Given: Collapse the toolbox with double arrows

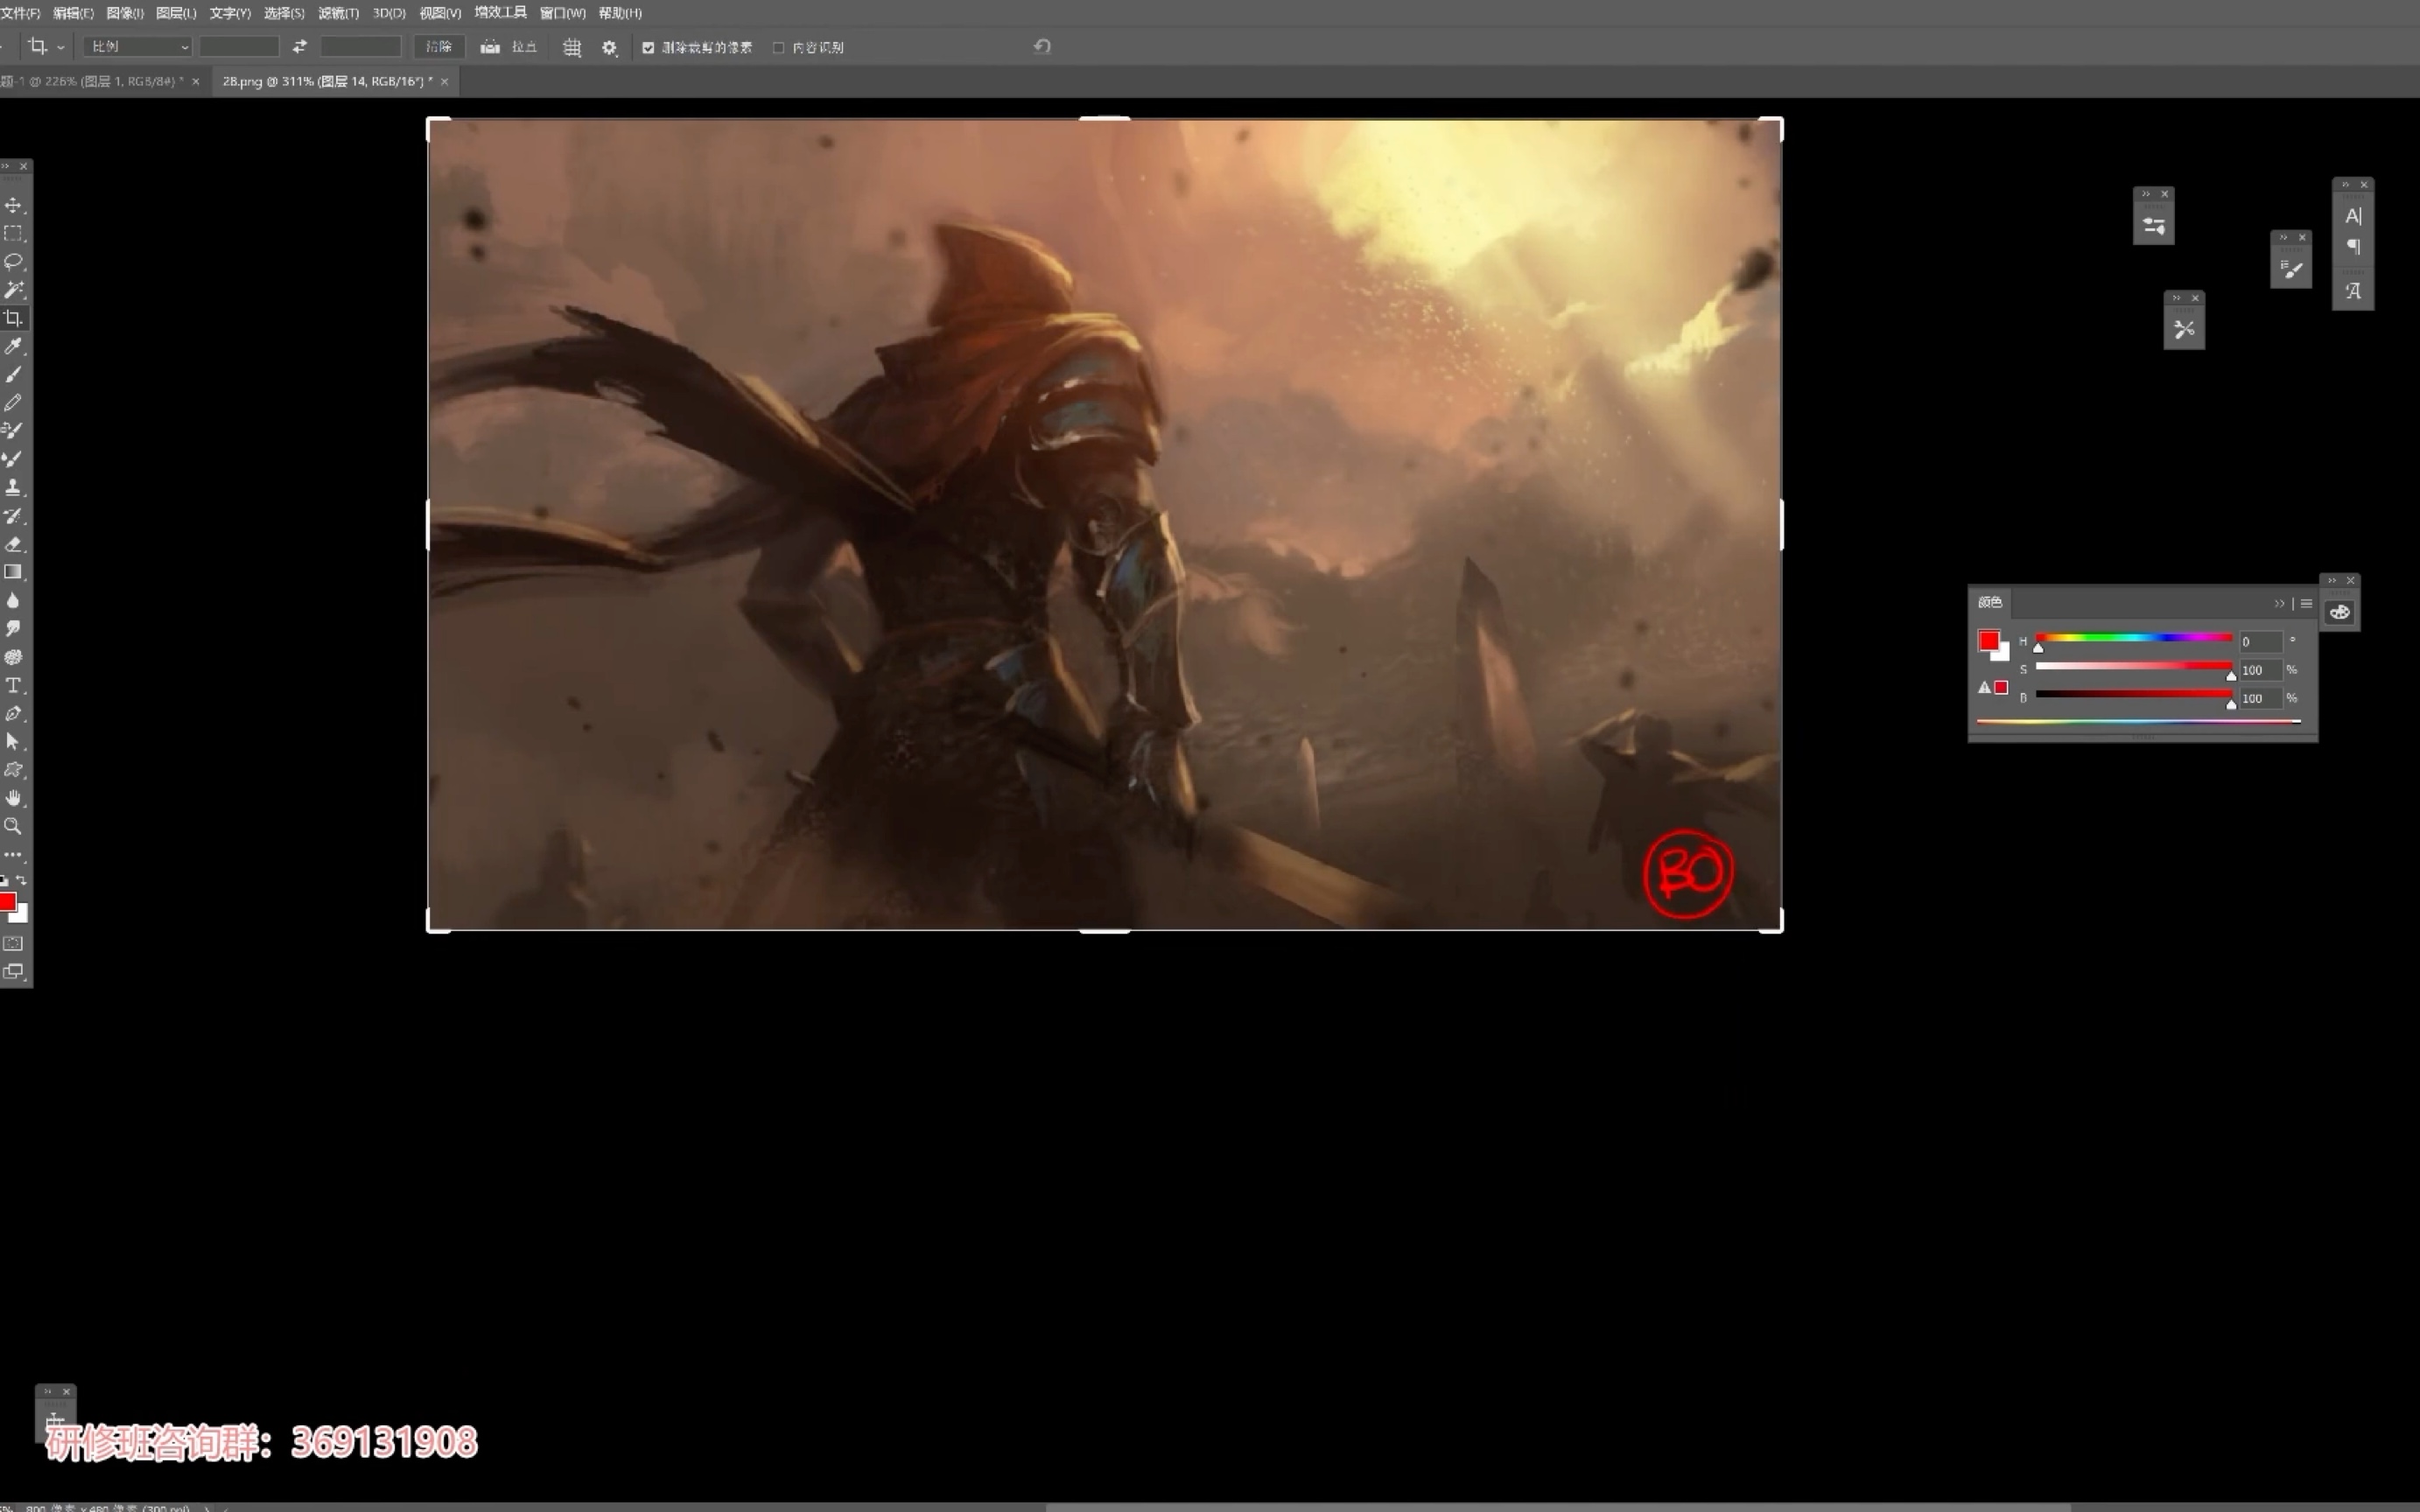Looking at the screenshot, I should pyautogui.click(x=5, y=166).
